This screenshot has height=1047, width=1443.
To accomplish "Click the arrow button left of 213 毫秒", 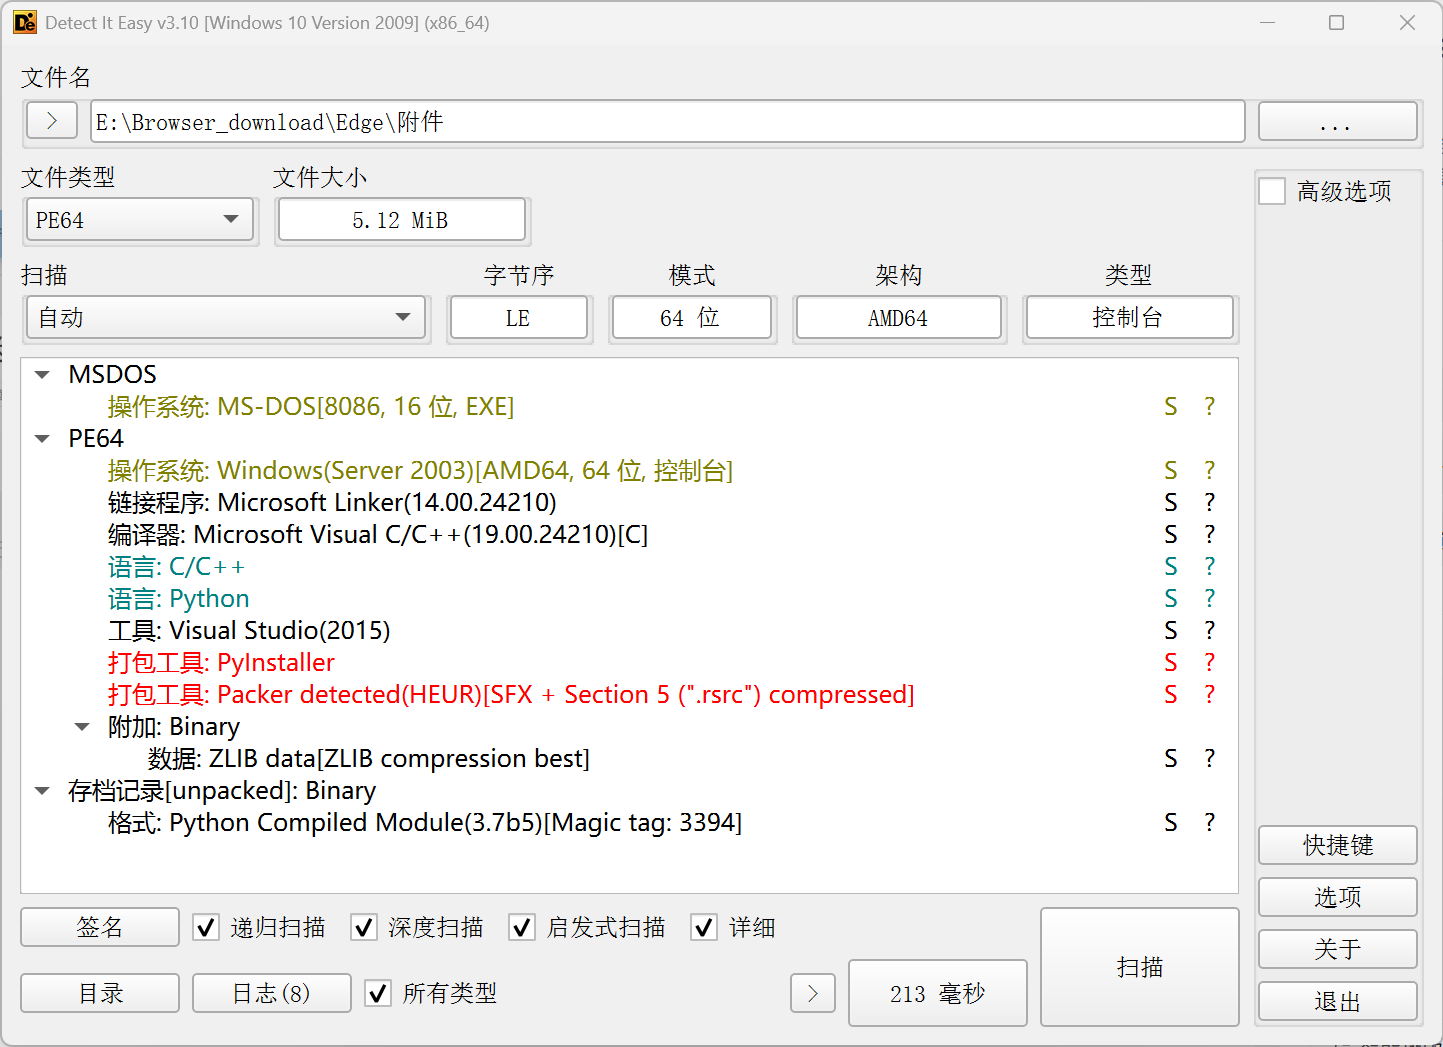I will click(813, 993).
